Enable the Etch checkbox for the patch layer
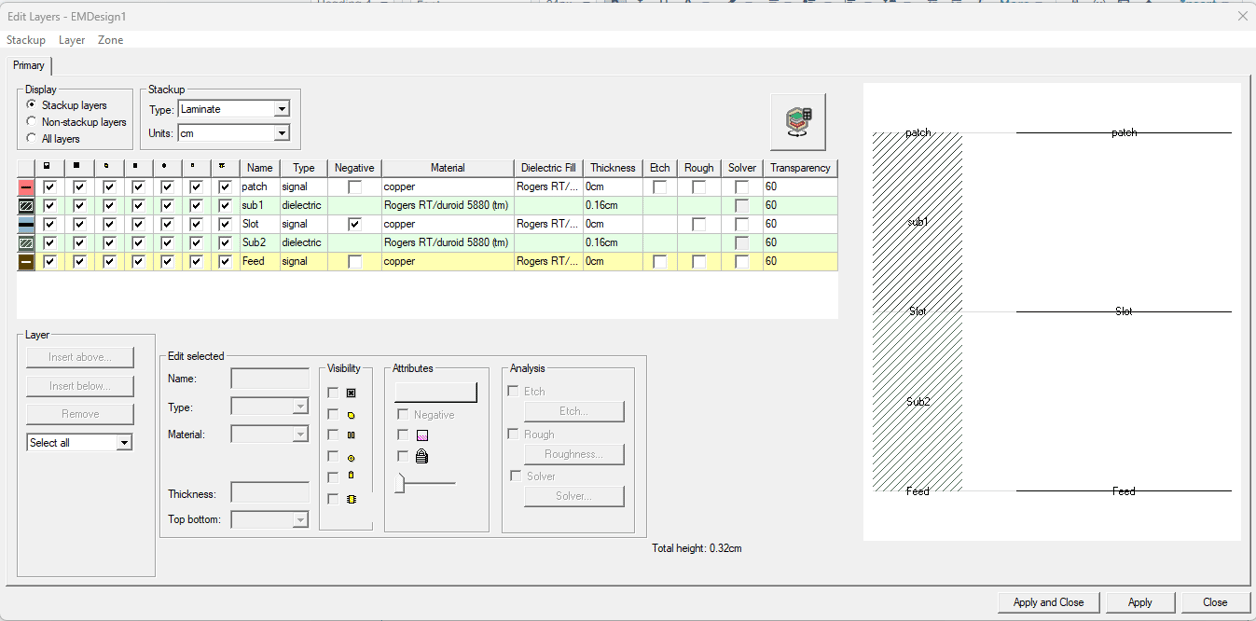Image resolution: width=1256 pixels, height=621 pixels. 659,186
